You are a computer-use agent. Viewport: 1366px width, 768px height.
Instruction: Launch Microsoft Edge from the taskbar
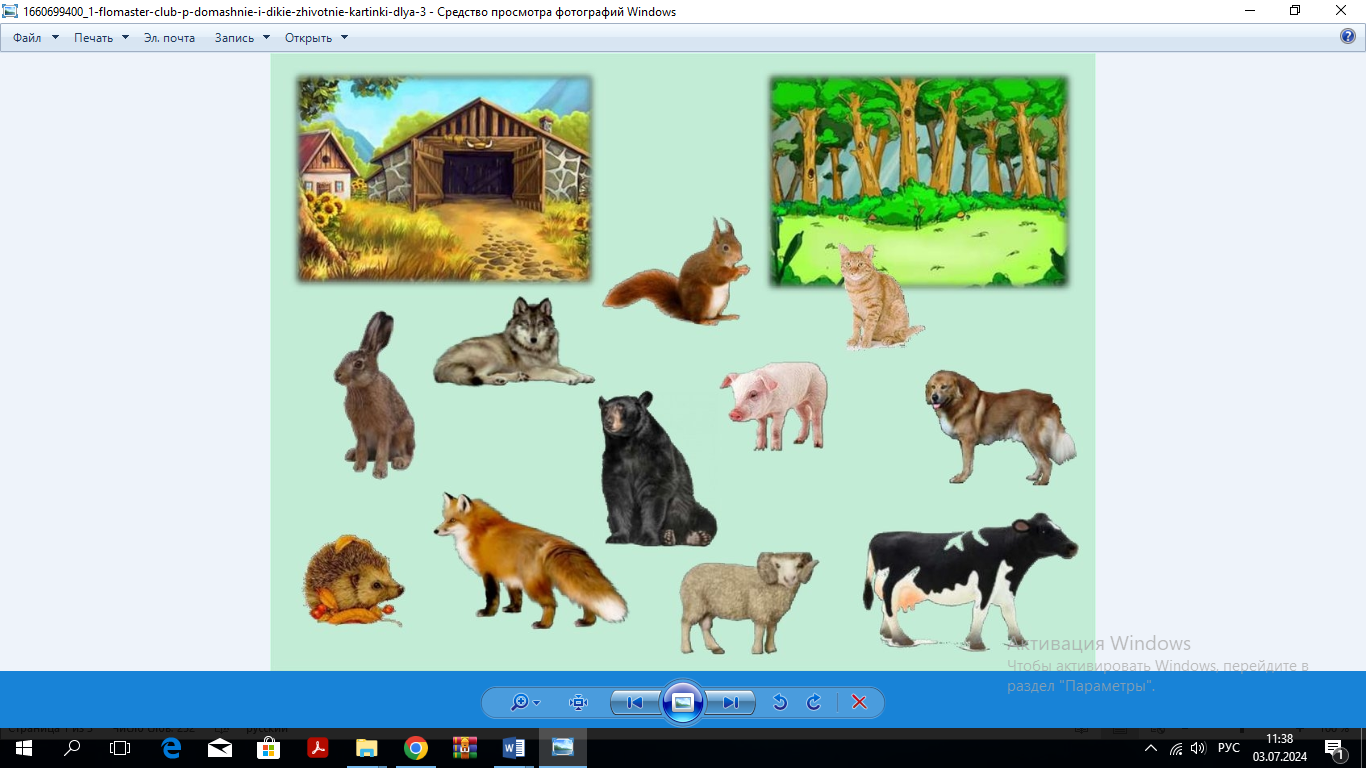171,748
